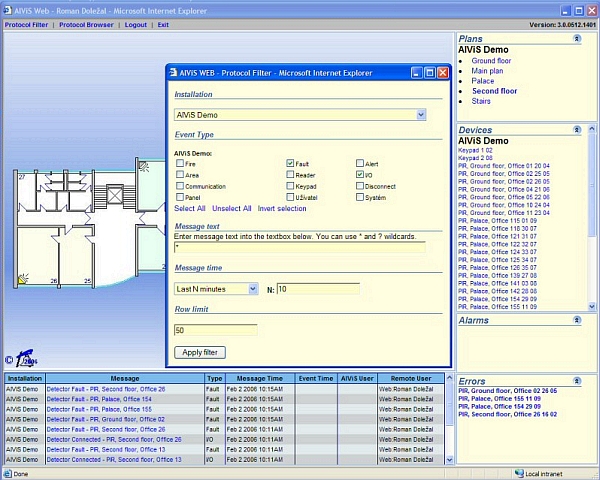The width and height of the screenshot is (600, 480).
Task: Select device Keypad 1 02
Action: coord(475,150)
